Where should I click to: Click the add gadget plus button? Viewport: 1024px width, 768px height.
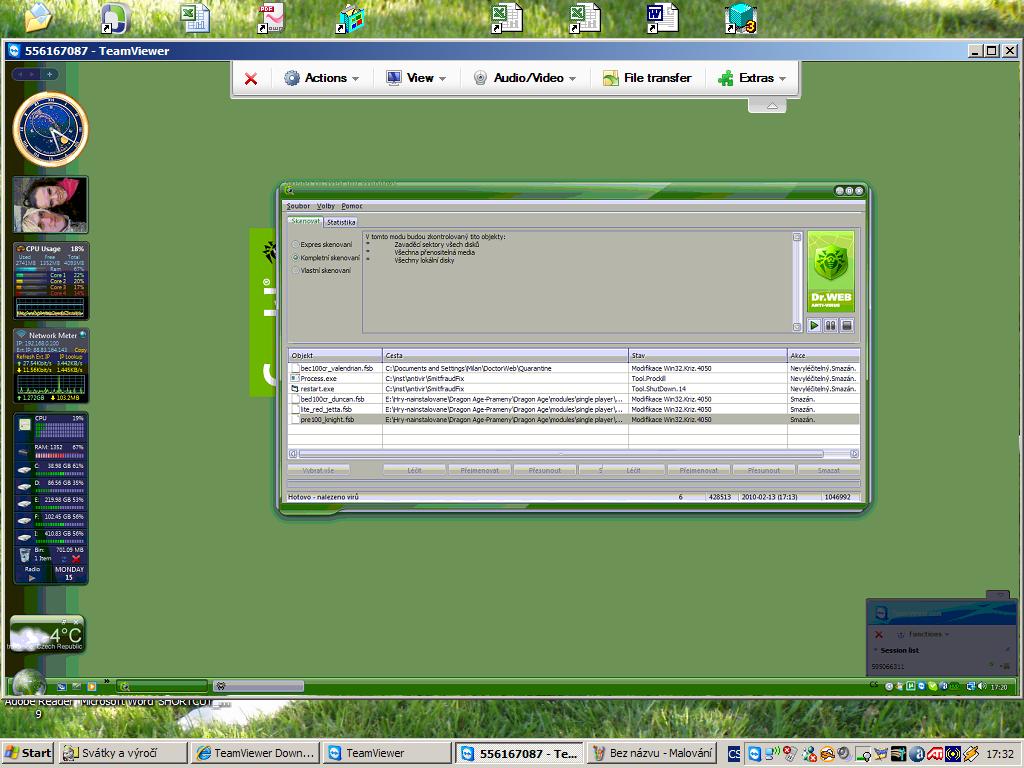pyautogui.click(x=49, y=74)
